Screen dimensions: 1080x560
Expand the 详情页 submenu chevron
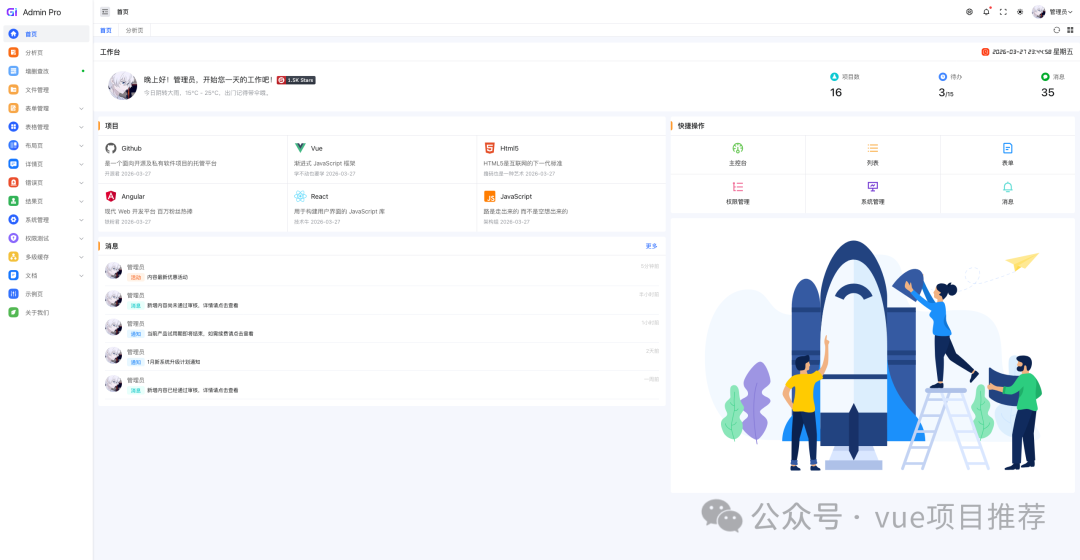click(81, 164)
